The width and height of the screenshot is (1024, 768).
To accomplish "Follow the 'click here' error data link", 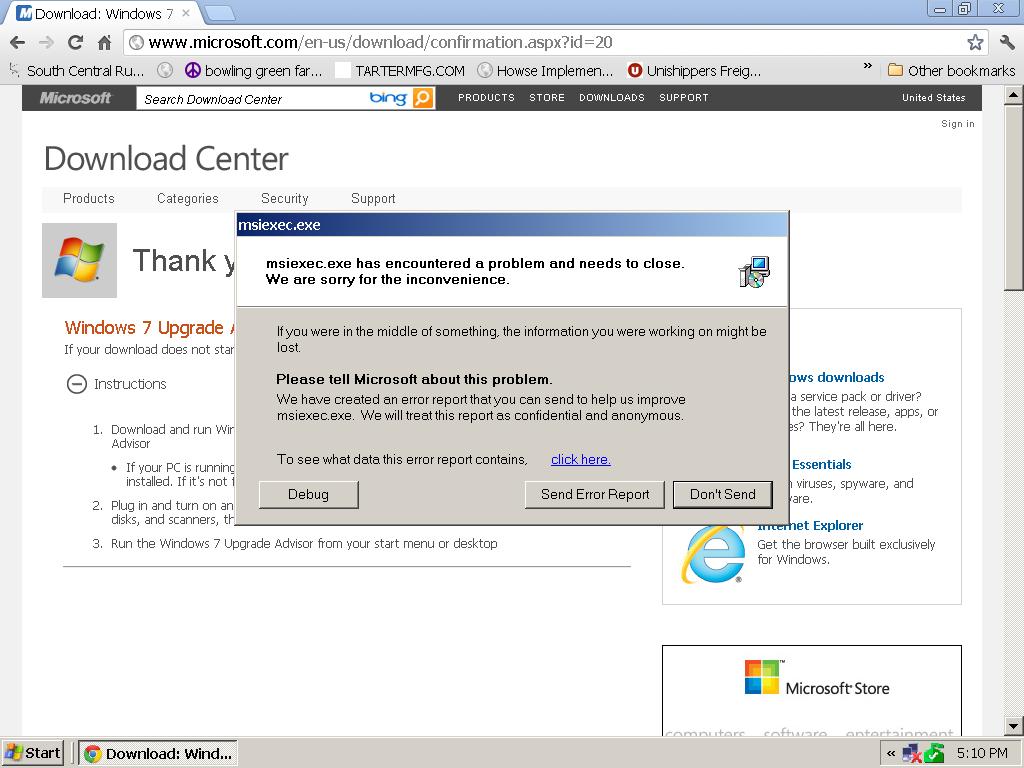I will [581, 459].
